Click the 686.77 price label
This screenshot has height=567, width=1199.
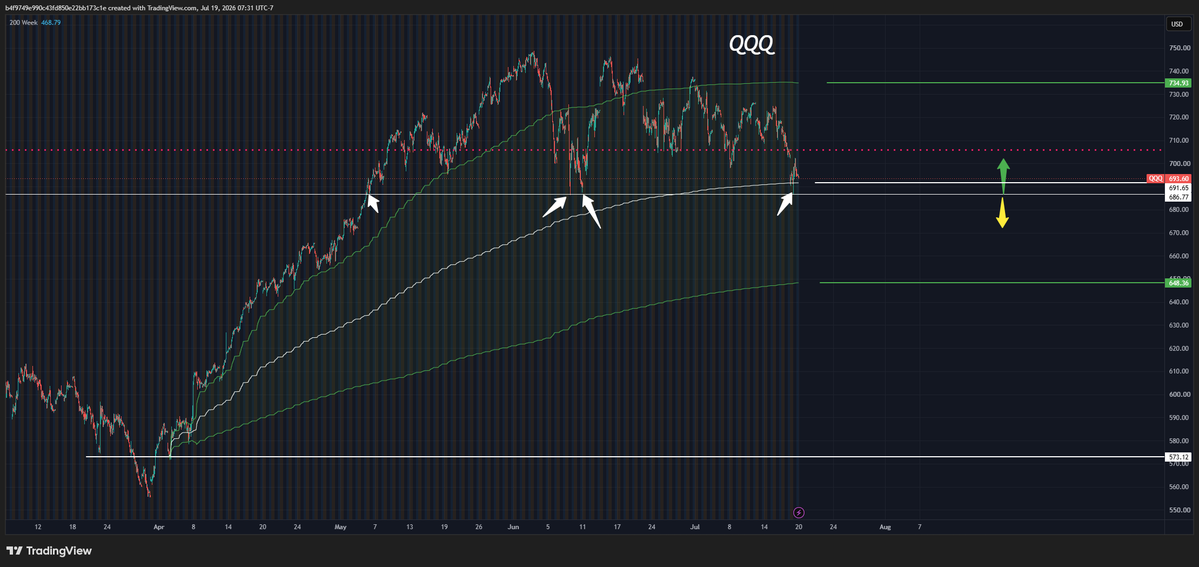(1178, 197)
